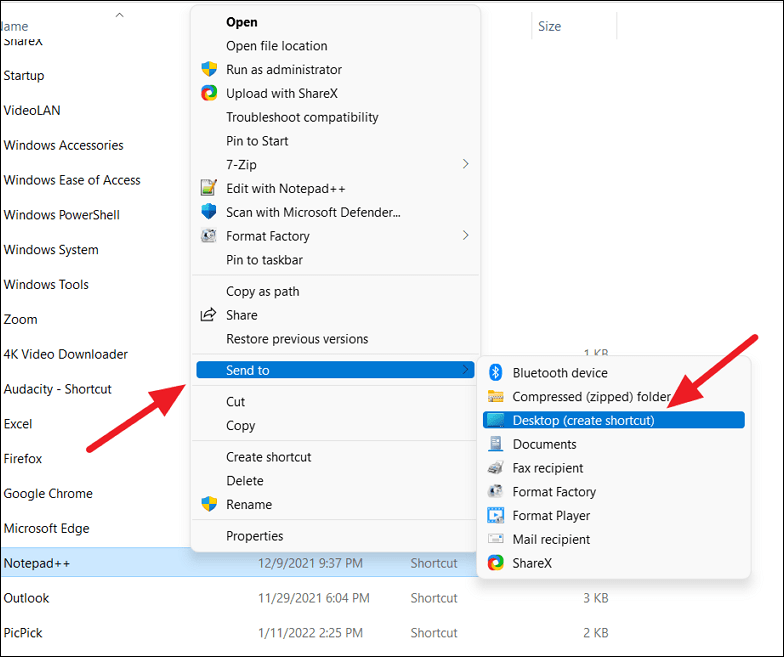Click the ShareX icon beside Upload with ShareX
784x657 pixels.
[208, 94]
